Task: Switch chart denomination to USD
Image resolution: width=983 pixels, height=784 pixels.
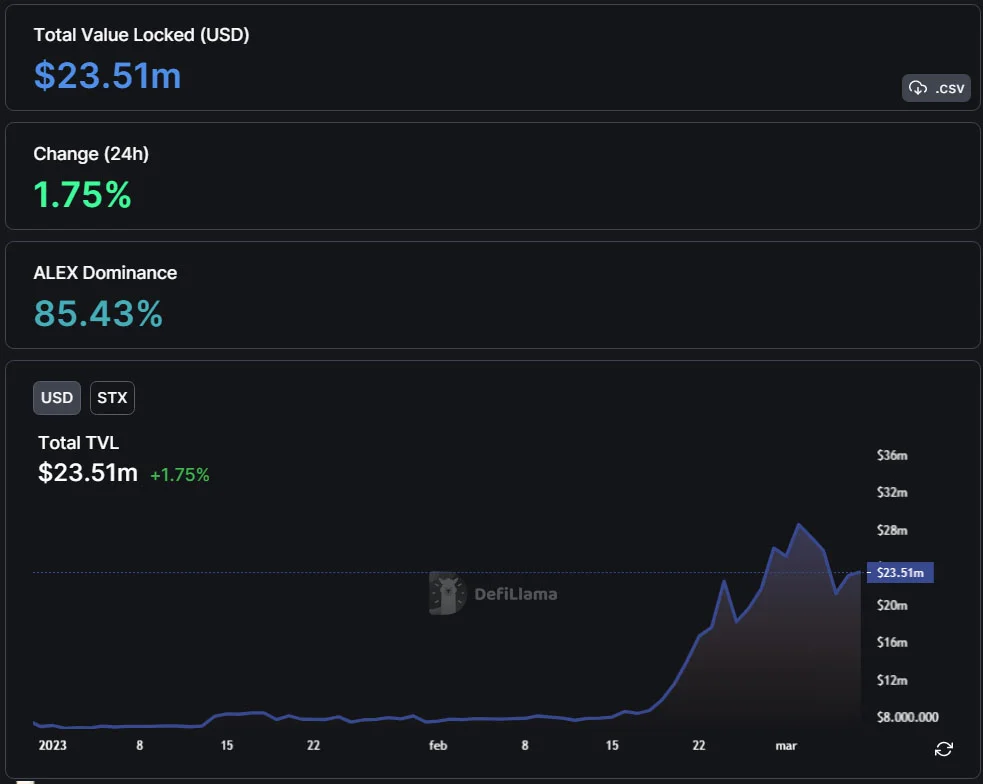Action: click(x=57, y=398)
